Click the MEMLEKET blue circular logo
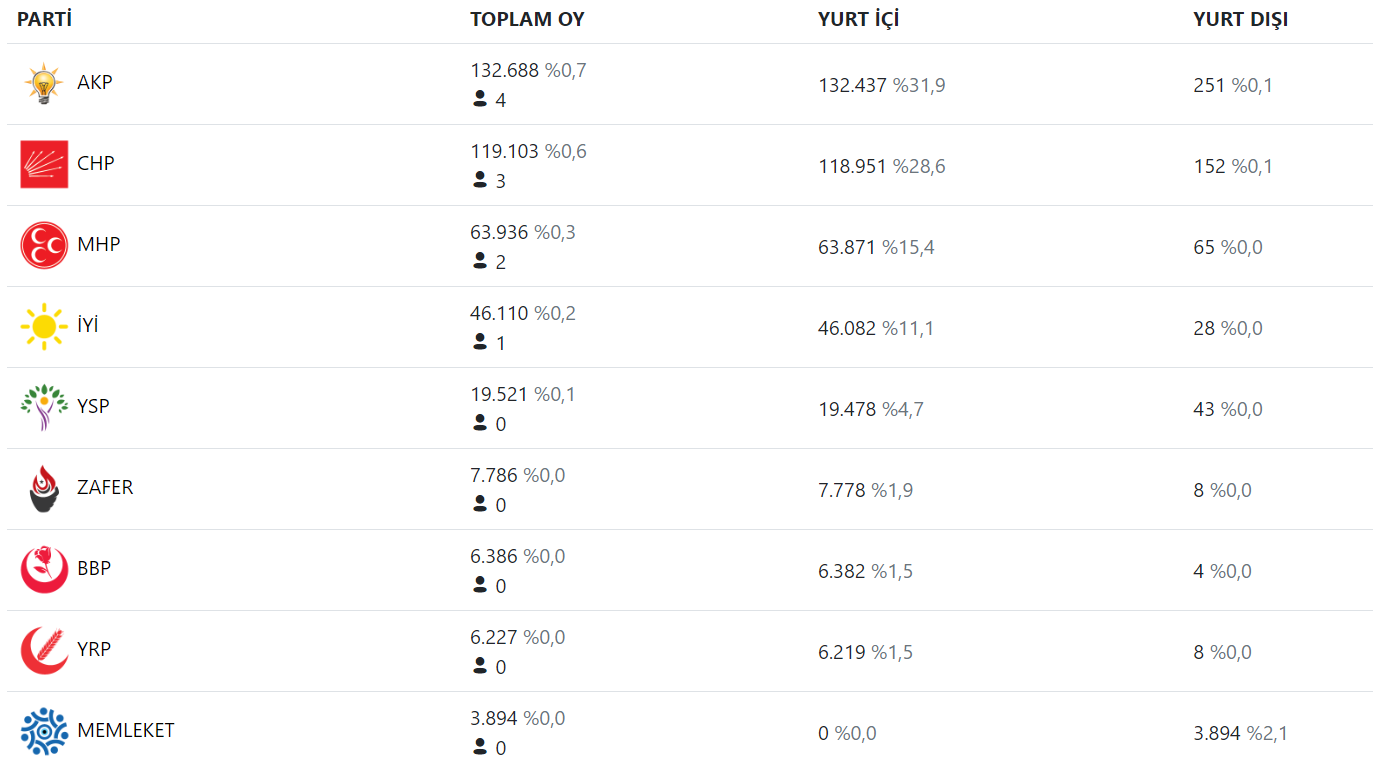The height and width of the screenshot is (765, 1373). pyautogui.click(x=44, y=731)
